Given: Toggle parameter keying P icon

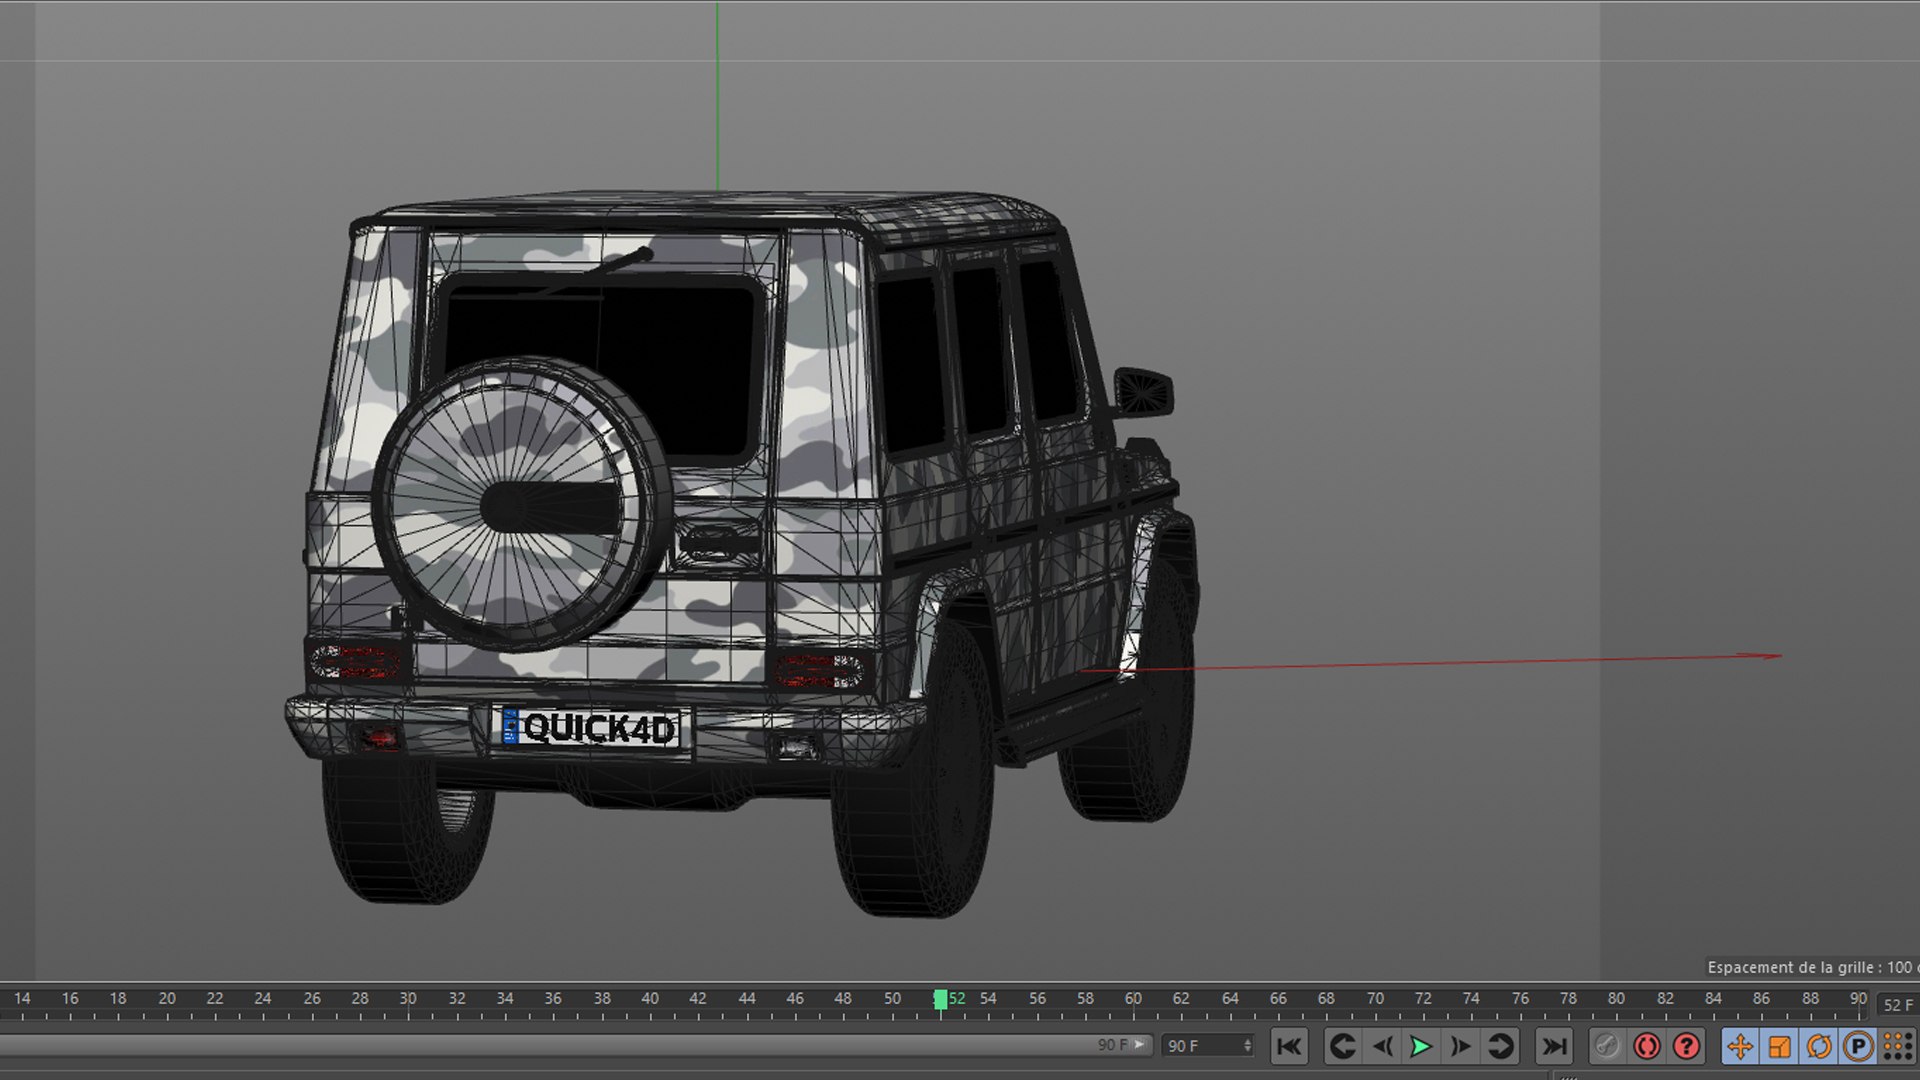Looking at the screenshot, I should pyautogui.click(x=1858, y=1046).
